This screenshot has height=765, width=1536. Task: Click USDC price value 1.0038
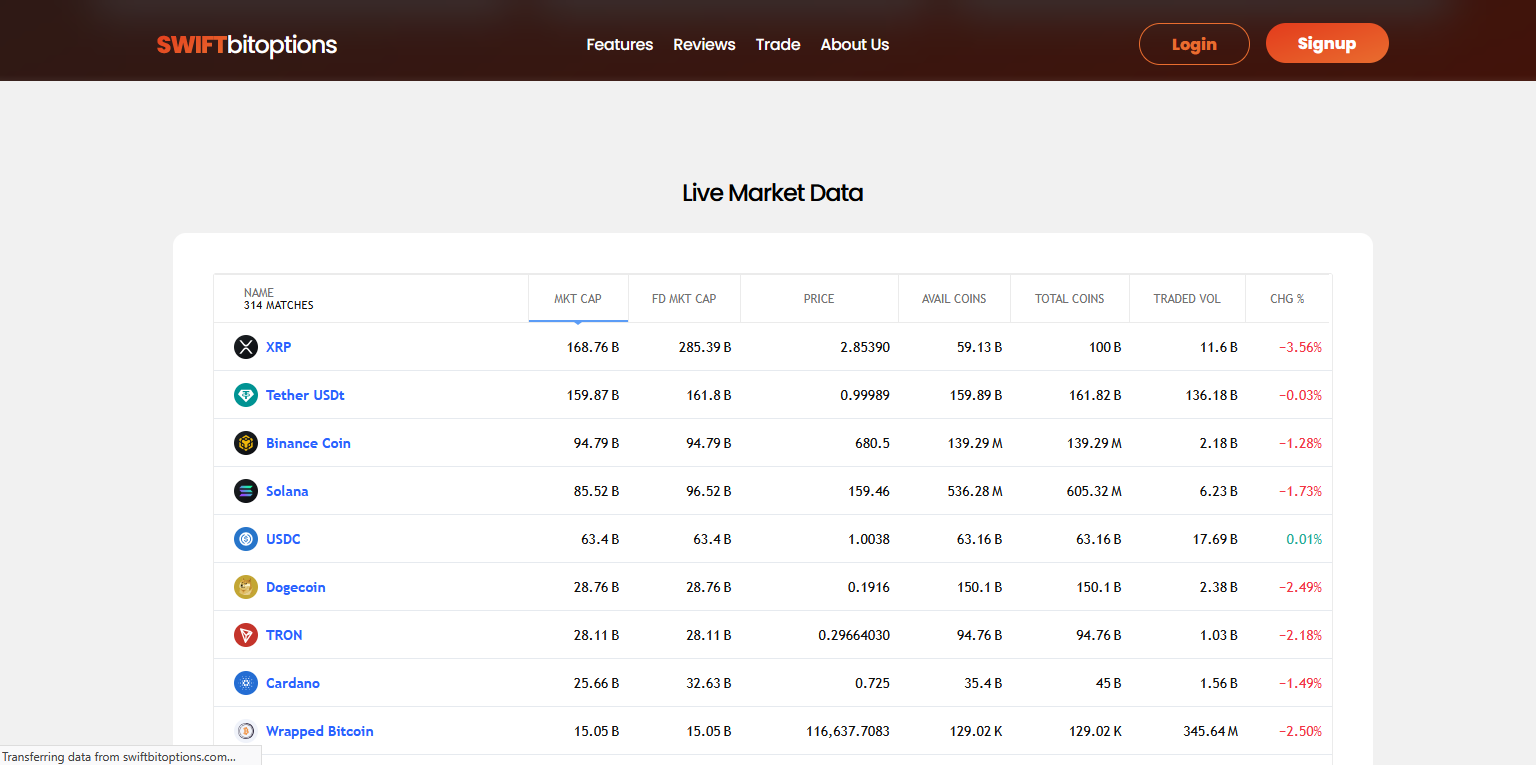pyautogui.click(x=868, y=539)
